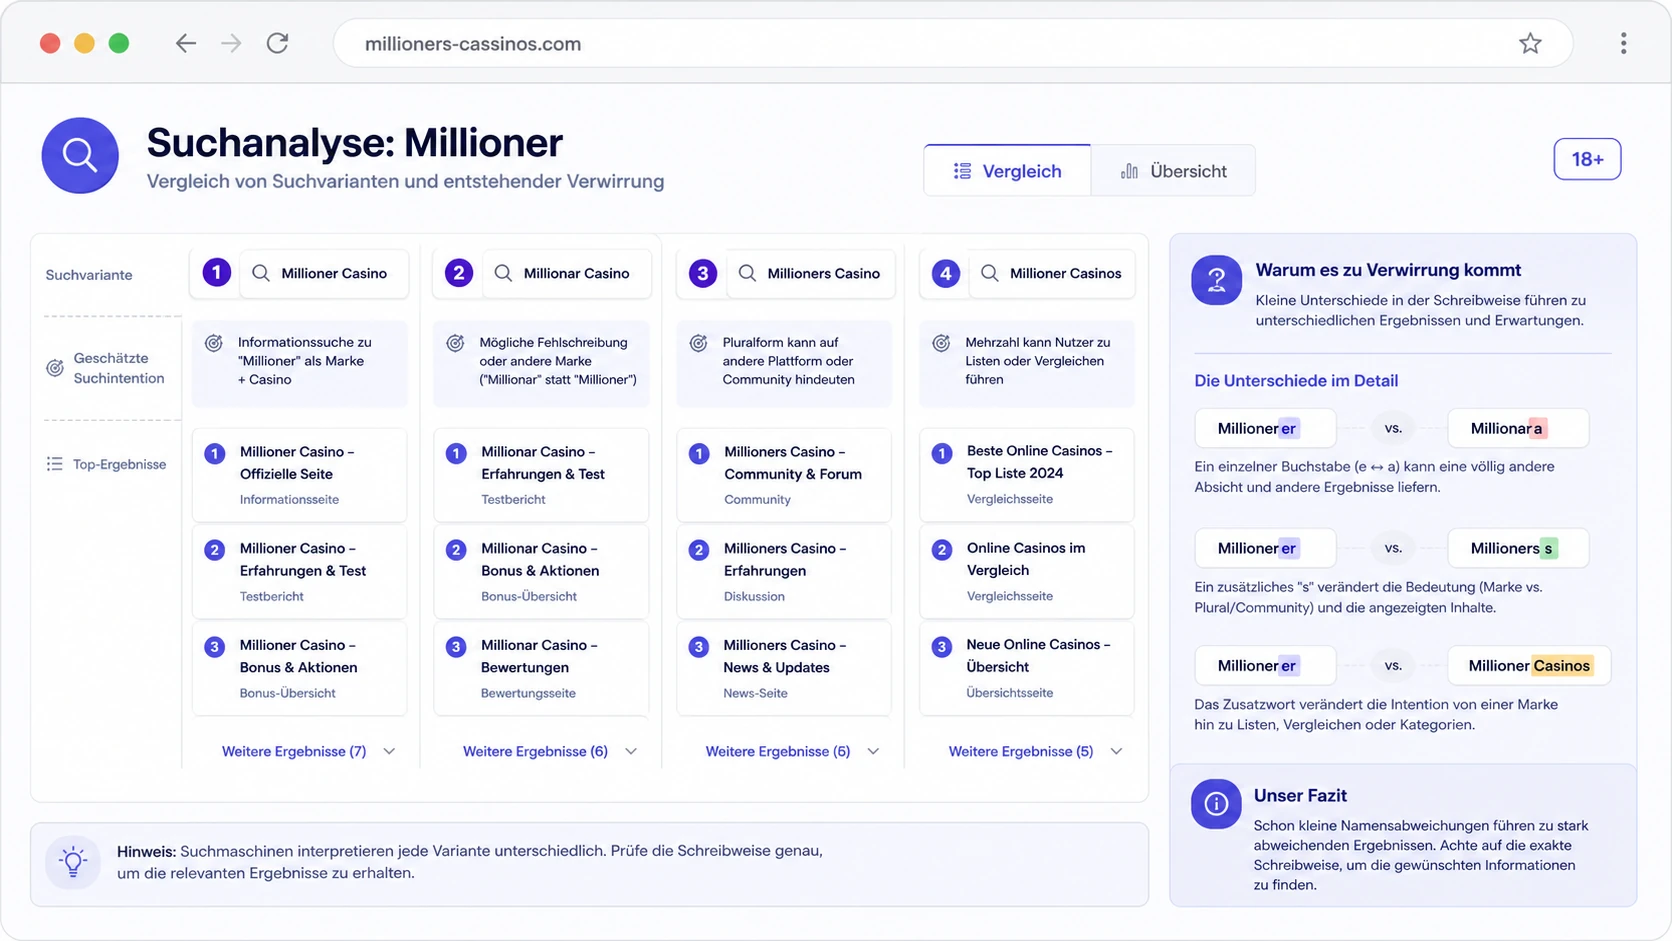The height and width of the screenshot is (941, 1672).
Task: Select the Millioners Casino search variant field
Action: (x=808, y=273)
